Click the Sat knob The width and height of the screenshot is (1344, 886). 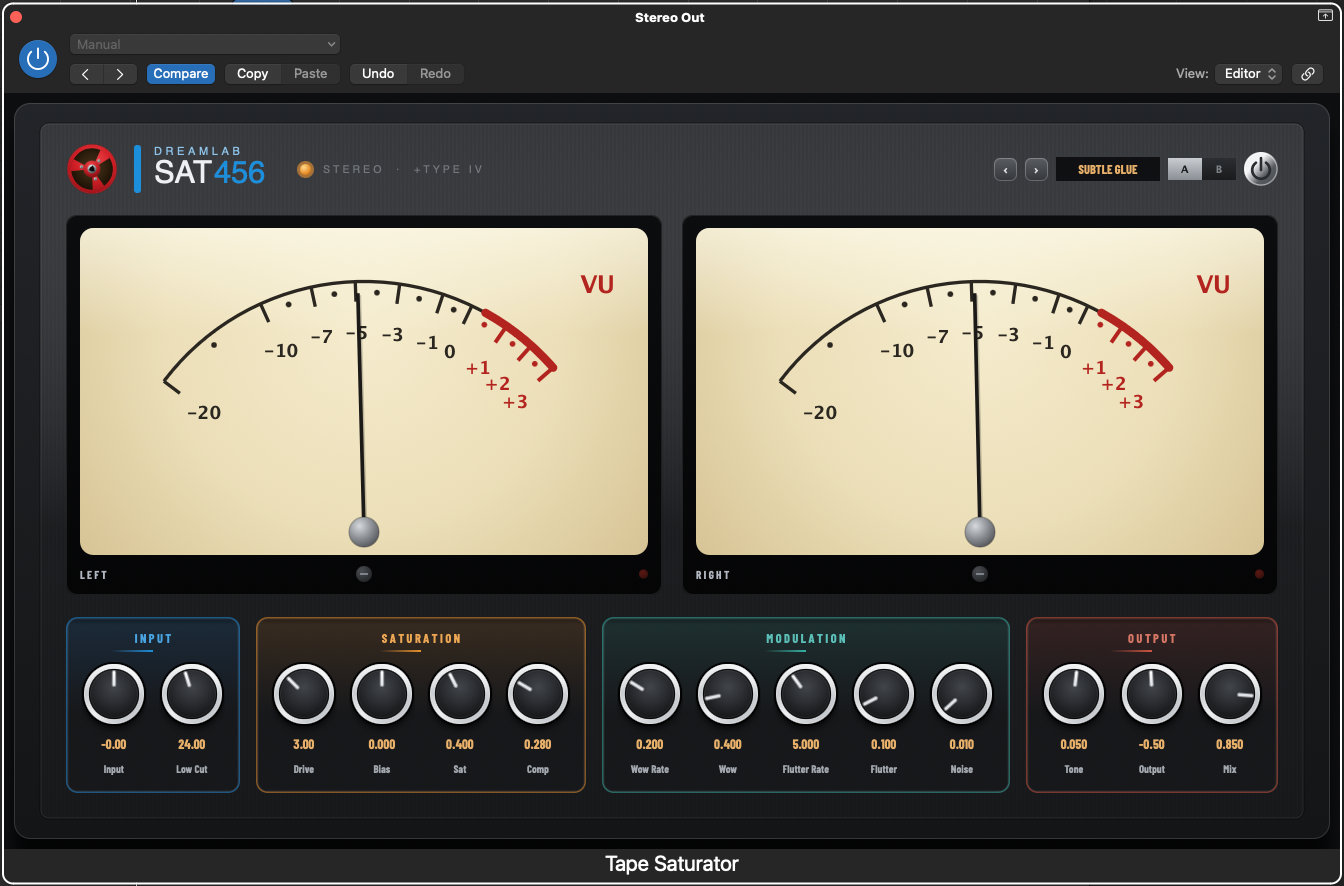click(x=460, y=694)
